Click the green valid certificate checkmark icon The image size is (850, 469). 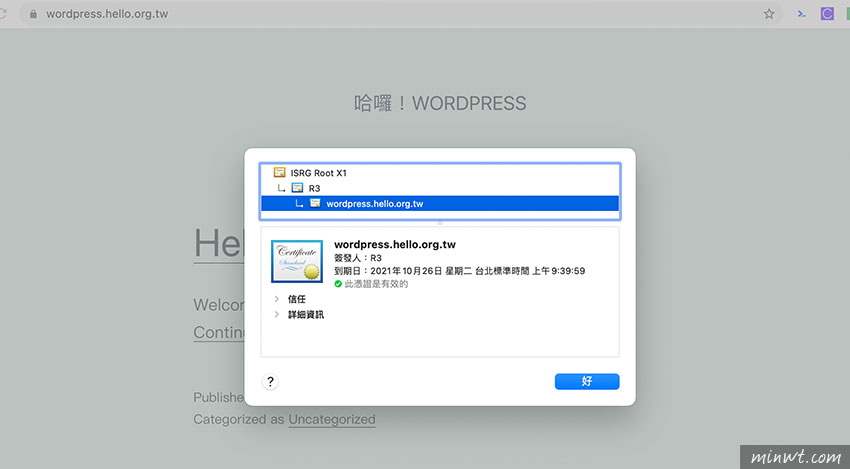pos(338,284)
